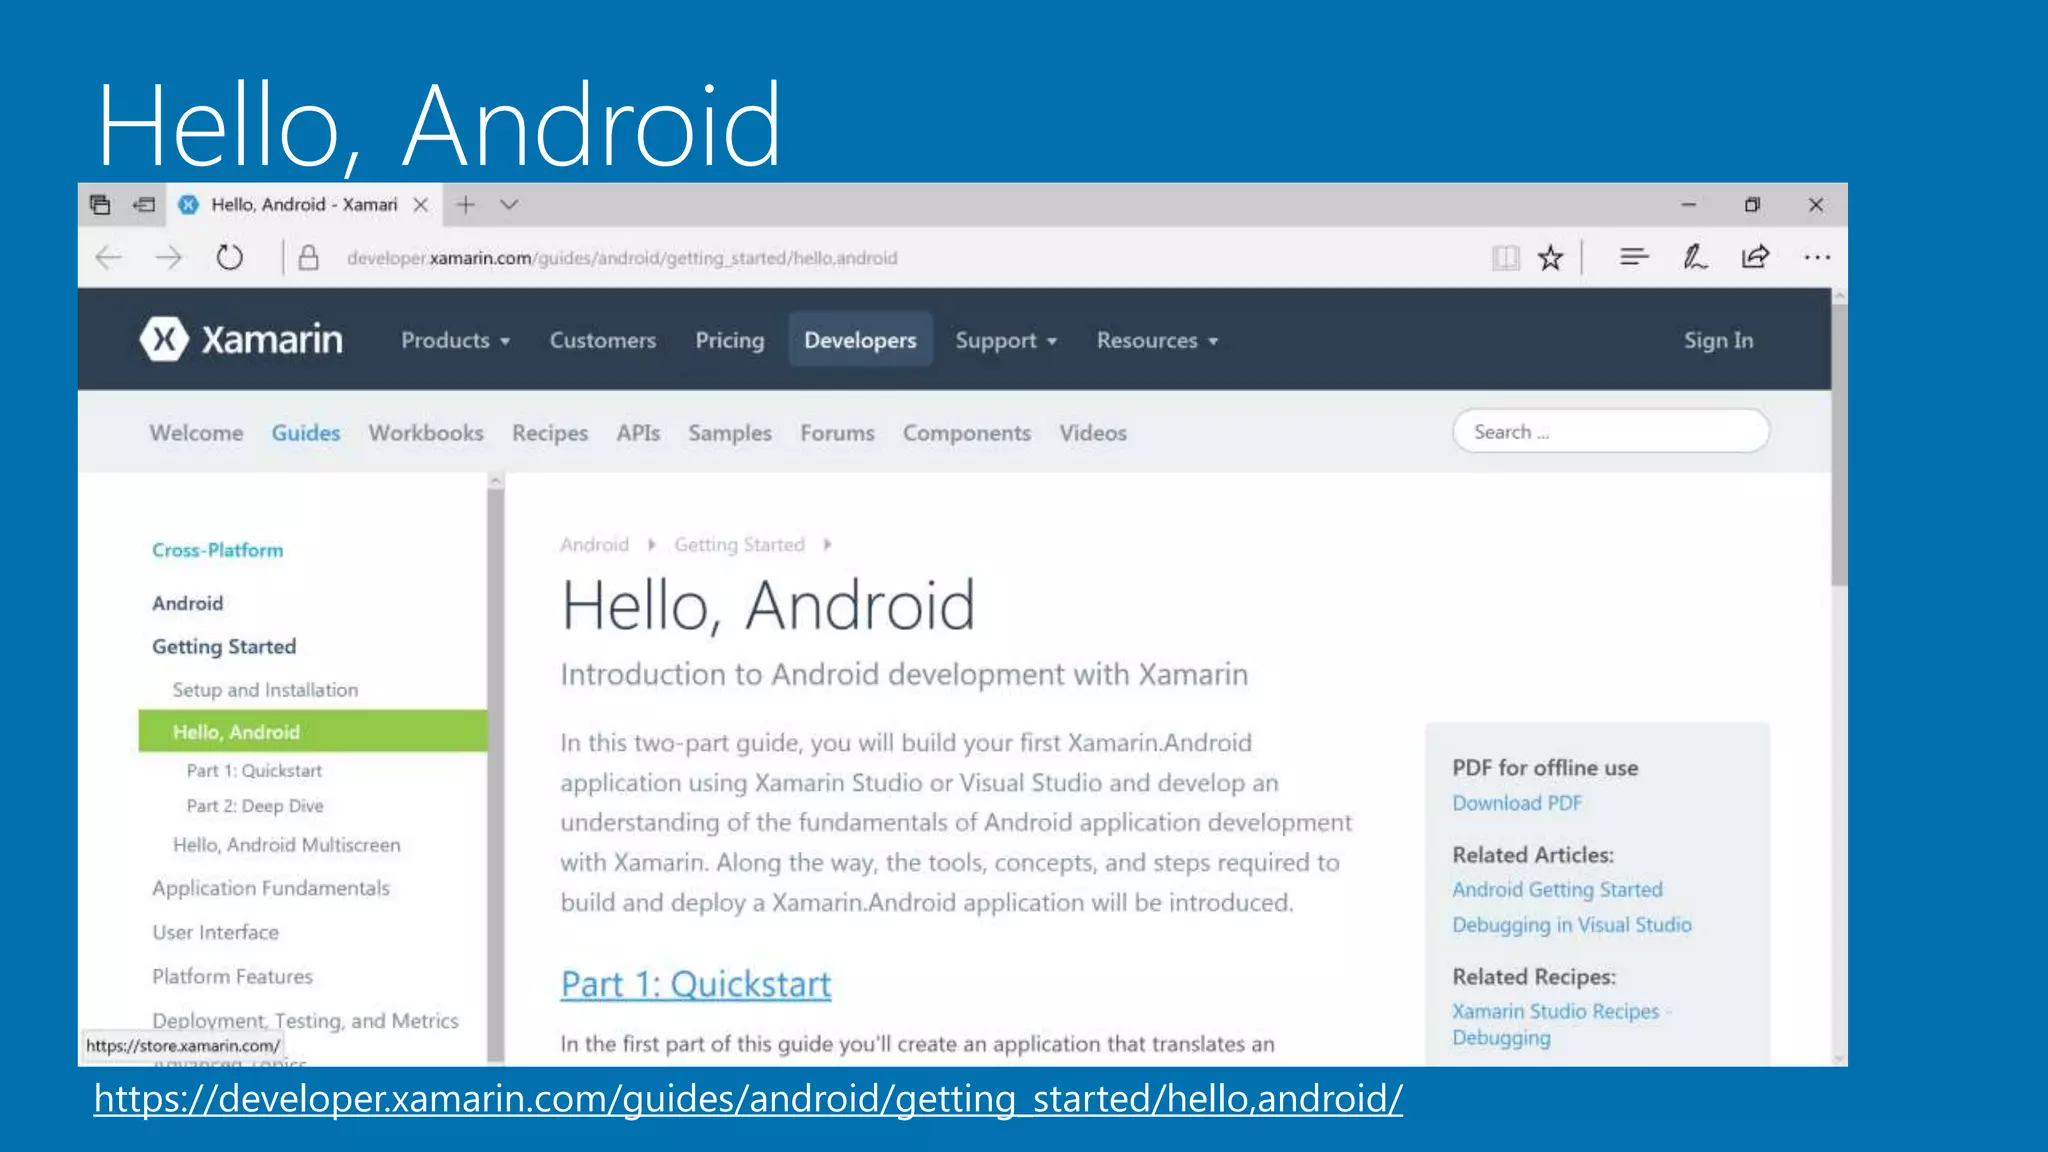The width and height of the screenshot is (2048, 1152).
Task: Switch to the Workbooks tab
Action: (426, 433)
